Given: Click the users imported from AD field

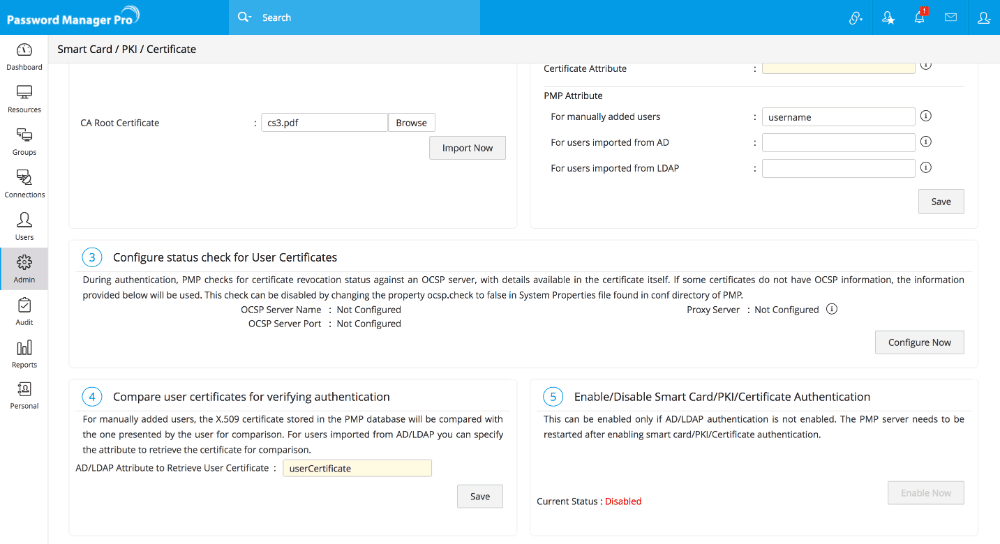Looking at the screenshot, I should coord(838,143).
